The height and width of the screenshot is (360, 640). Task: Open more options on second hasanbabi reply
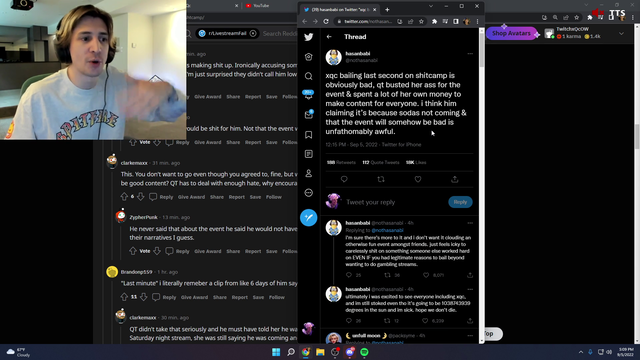tap(470, 289)
